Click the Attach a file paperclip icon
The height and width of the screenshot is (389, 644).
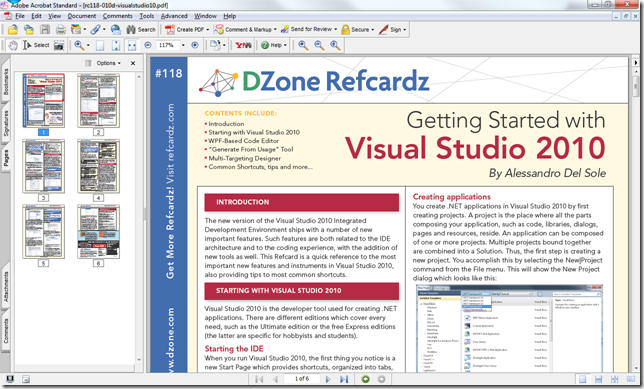(x=95, y=29)
